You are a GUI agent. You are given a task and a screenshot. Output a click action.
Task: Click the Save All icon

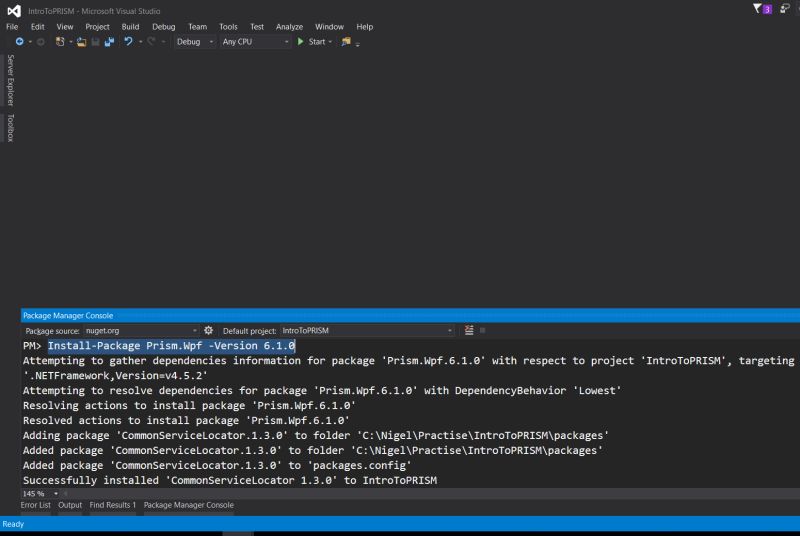coord(109,42)
